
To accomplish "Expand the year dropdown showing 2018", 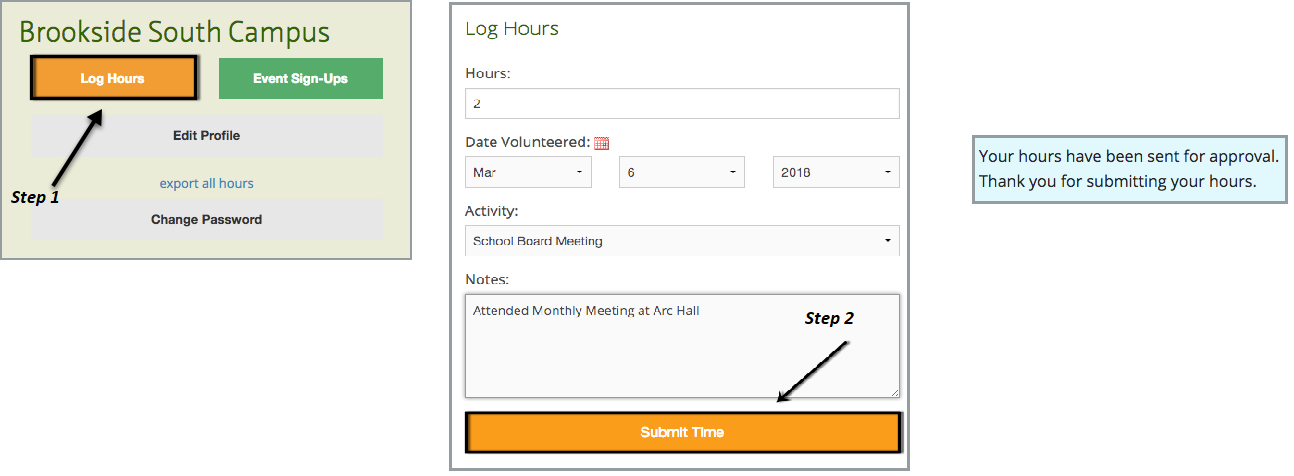I will (836, 172).
